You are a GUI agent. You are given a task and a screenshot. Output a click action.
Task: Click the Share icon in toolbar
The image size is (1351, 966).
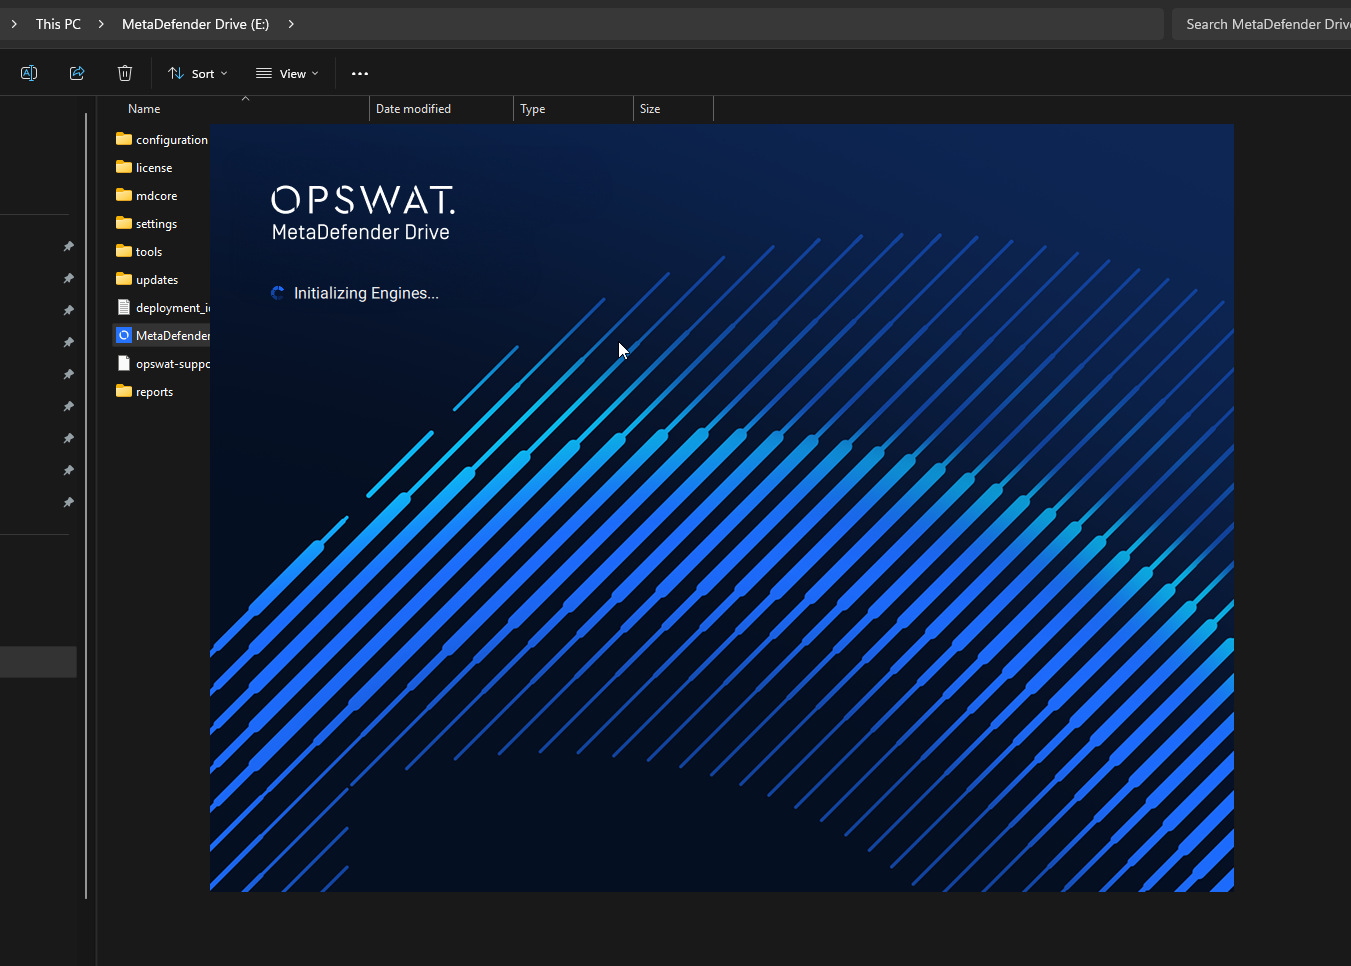coord(77,73)
